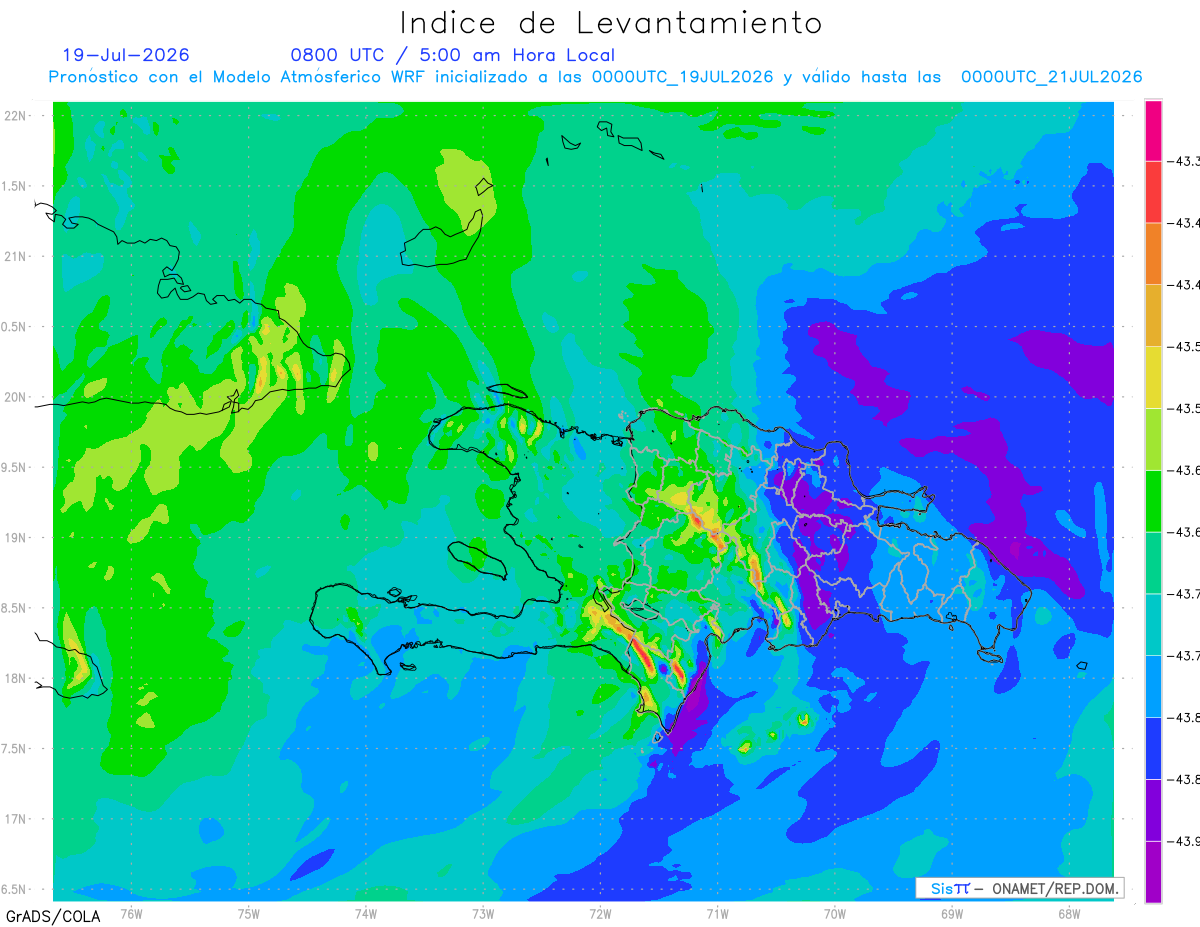Click the pure green legend swatch

pyautogui.click(x=1153, y=502)
